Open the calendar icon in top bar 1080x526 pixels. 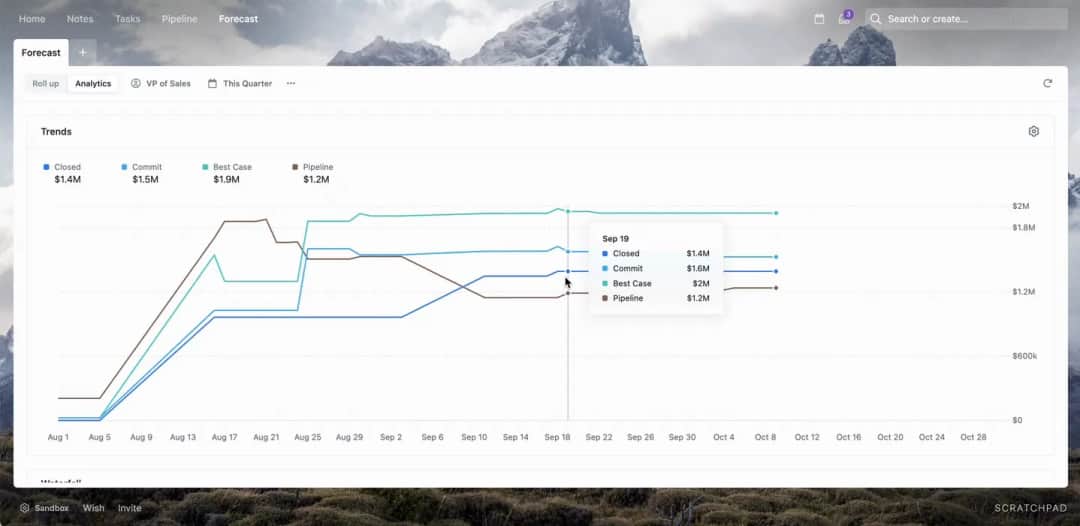point(819,19)
